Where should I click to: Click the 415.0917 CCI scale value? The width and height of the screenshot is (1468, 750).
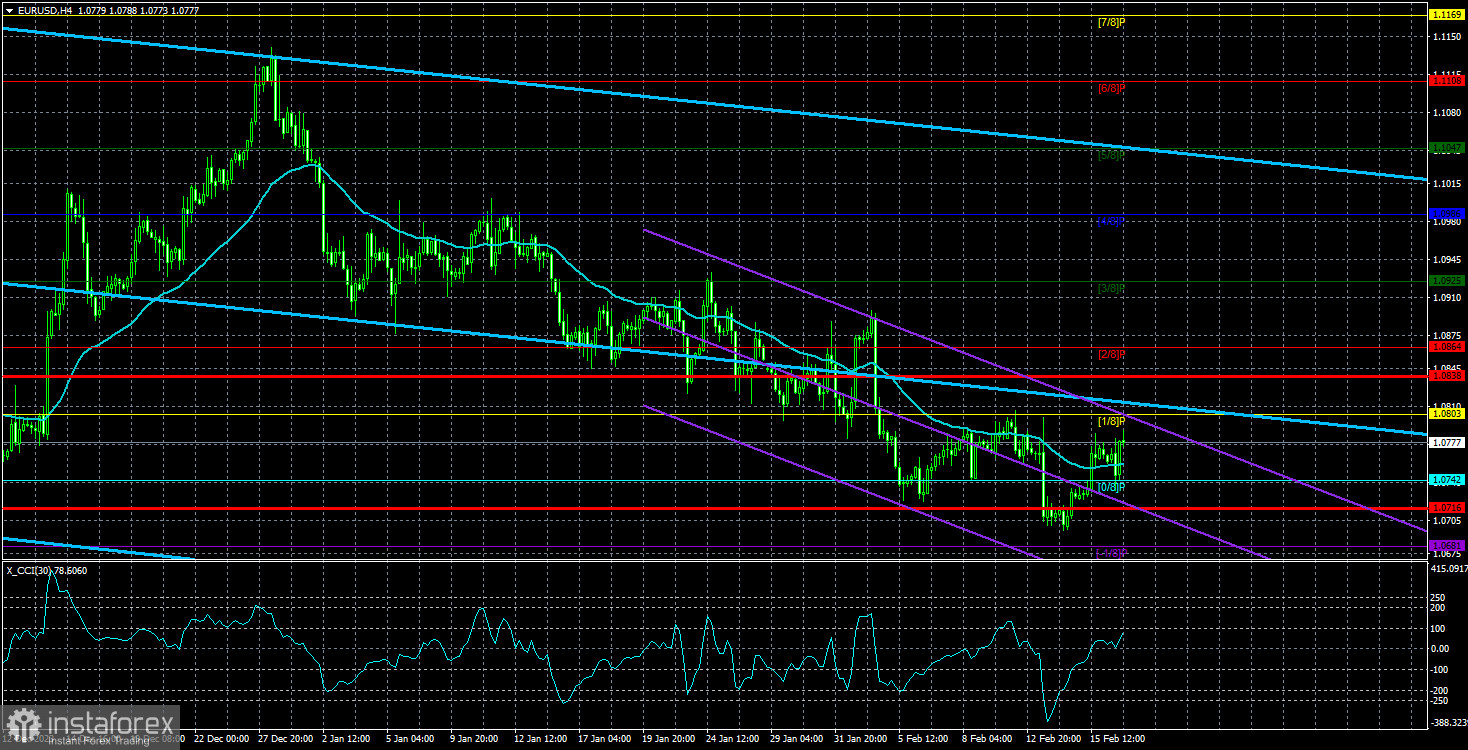point(1447,569)
